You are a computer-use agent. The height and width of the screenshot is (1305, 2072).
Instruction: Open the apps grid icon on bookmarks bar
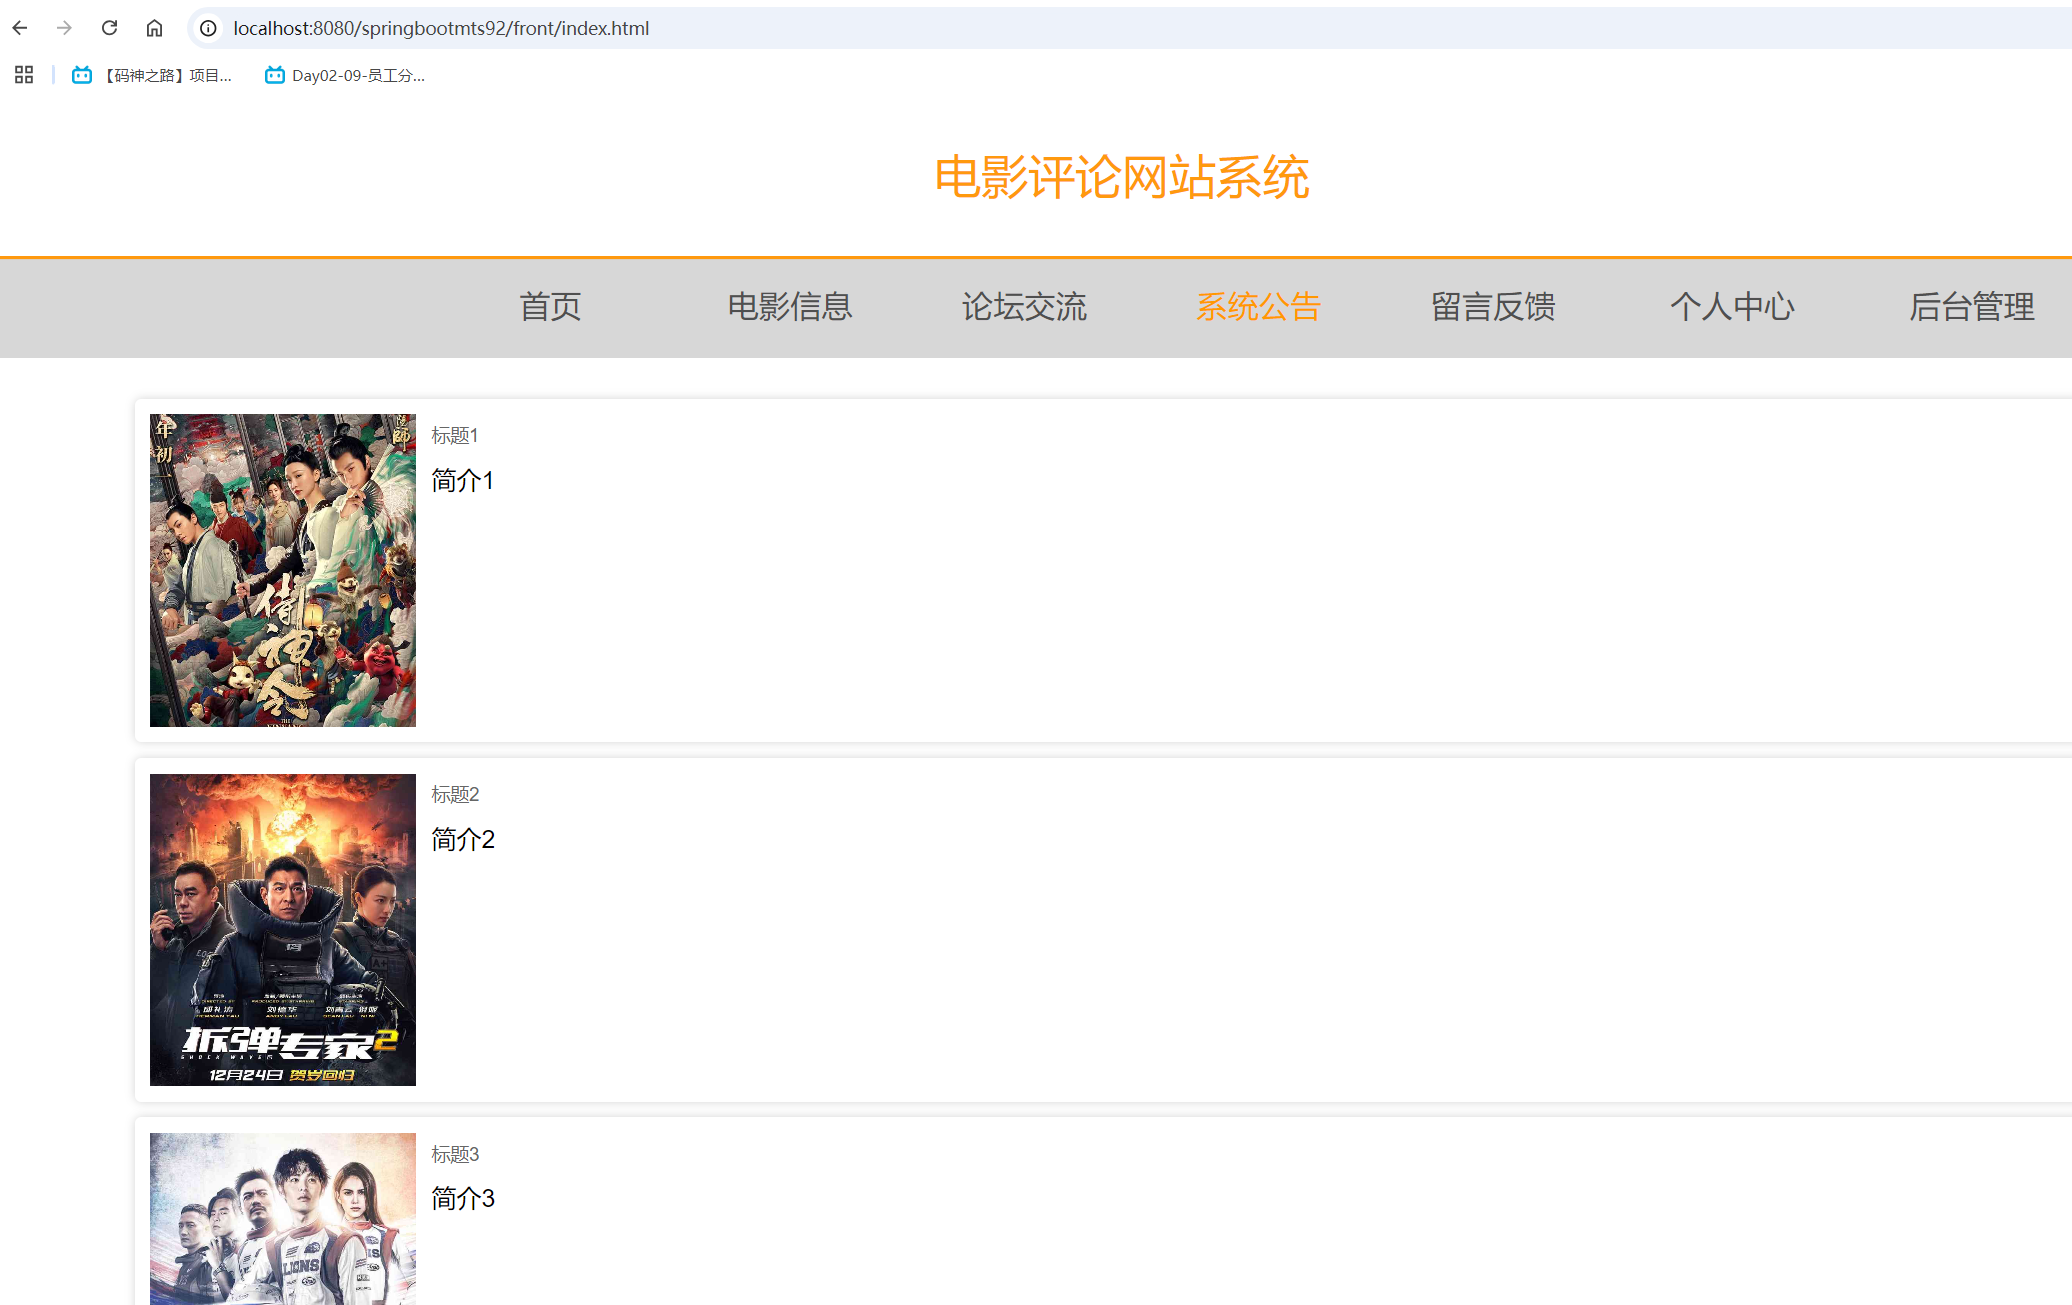(x=23, y=74)
